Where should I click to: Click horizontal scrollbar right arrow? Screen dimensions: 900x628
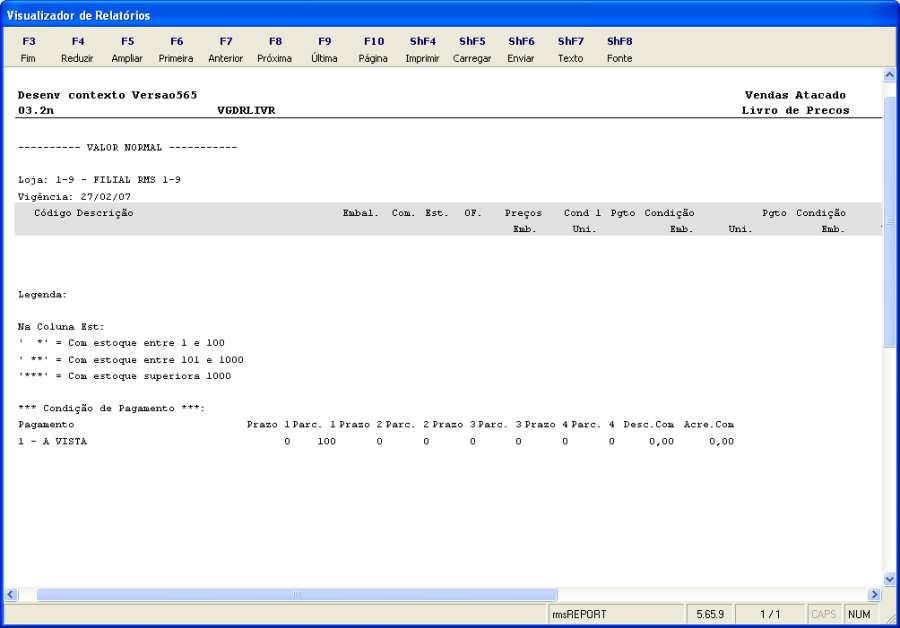[875, 595]
